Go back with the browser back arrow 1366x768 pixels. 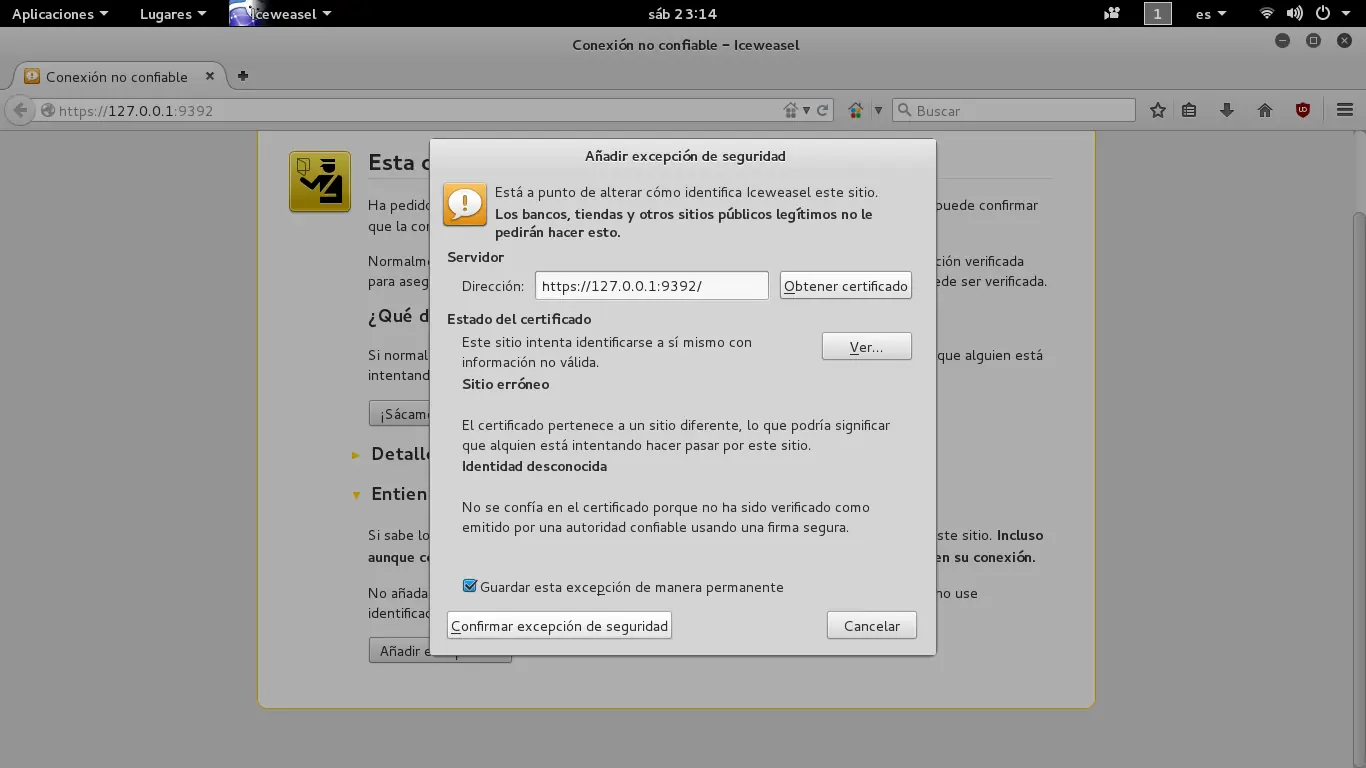coord(20,111)
